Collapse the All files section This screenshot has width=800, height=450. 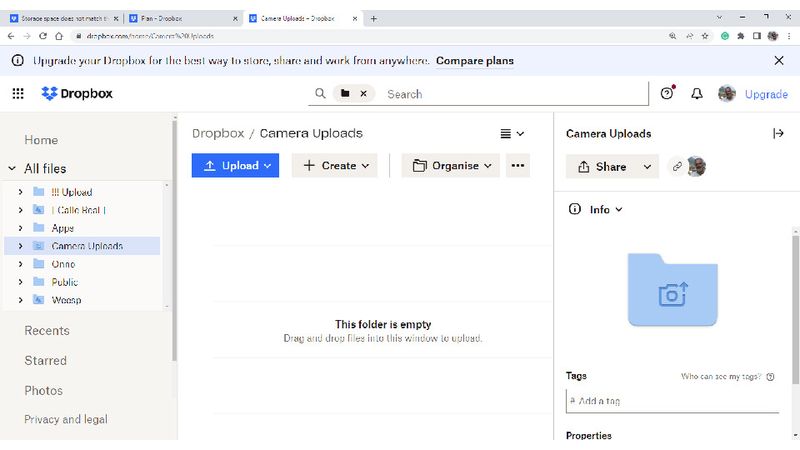pos(12,168)
